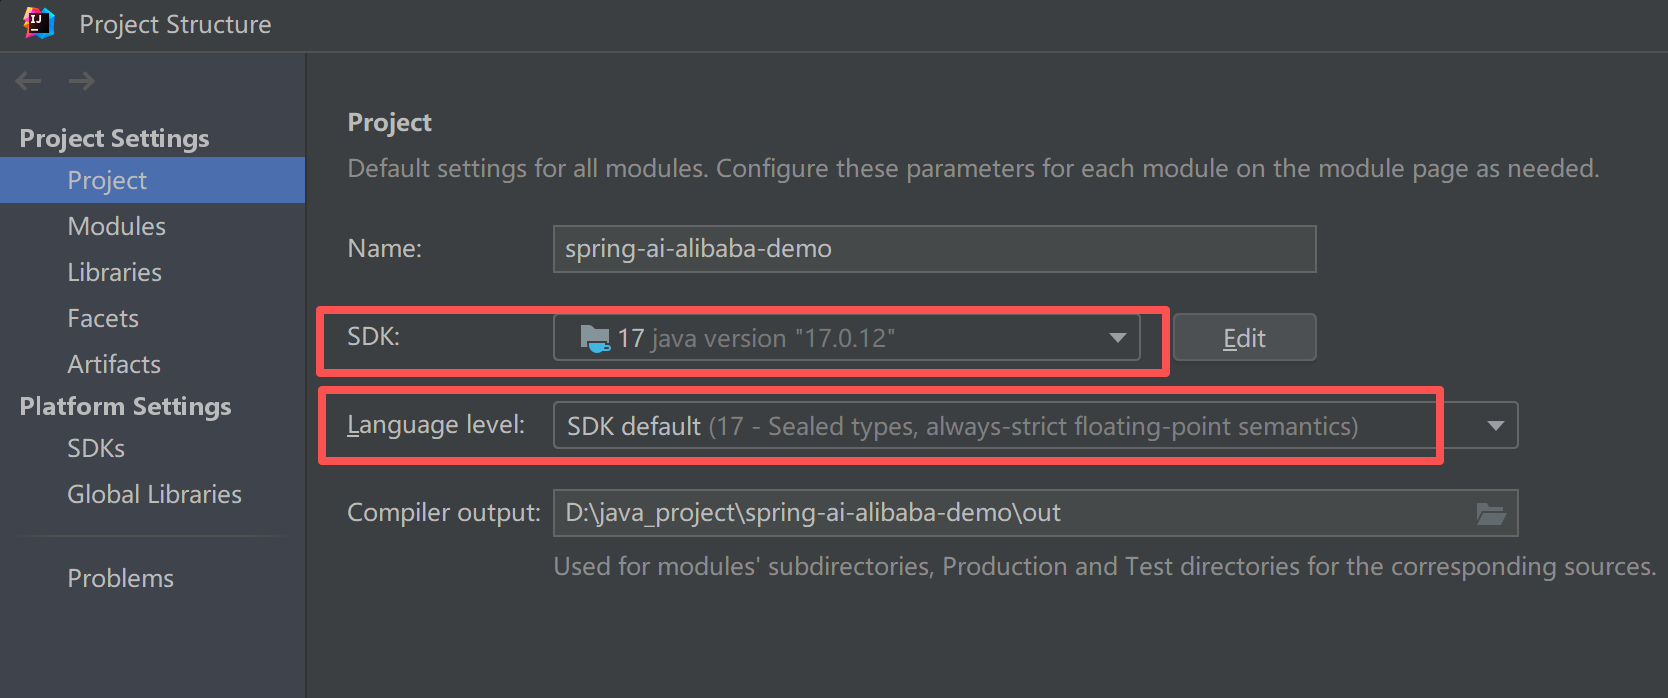Image resolution: width=1668 pixels, height=698 pixels.
Task: Open the Project settings page
Action: point(107,180)
